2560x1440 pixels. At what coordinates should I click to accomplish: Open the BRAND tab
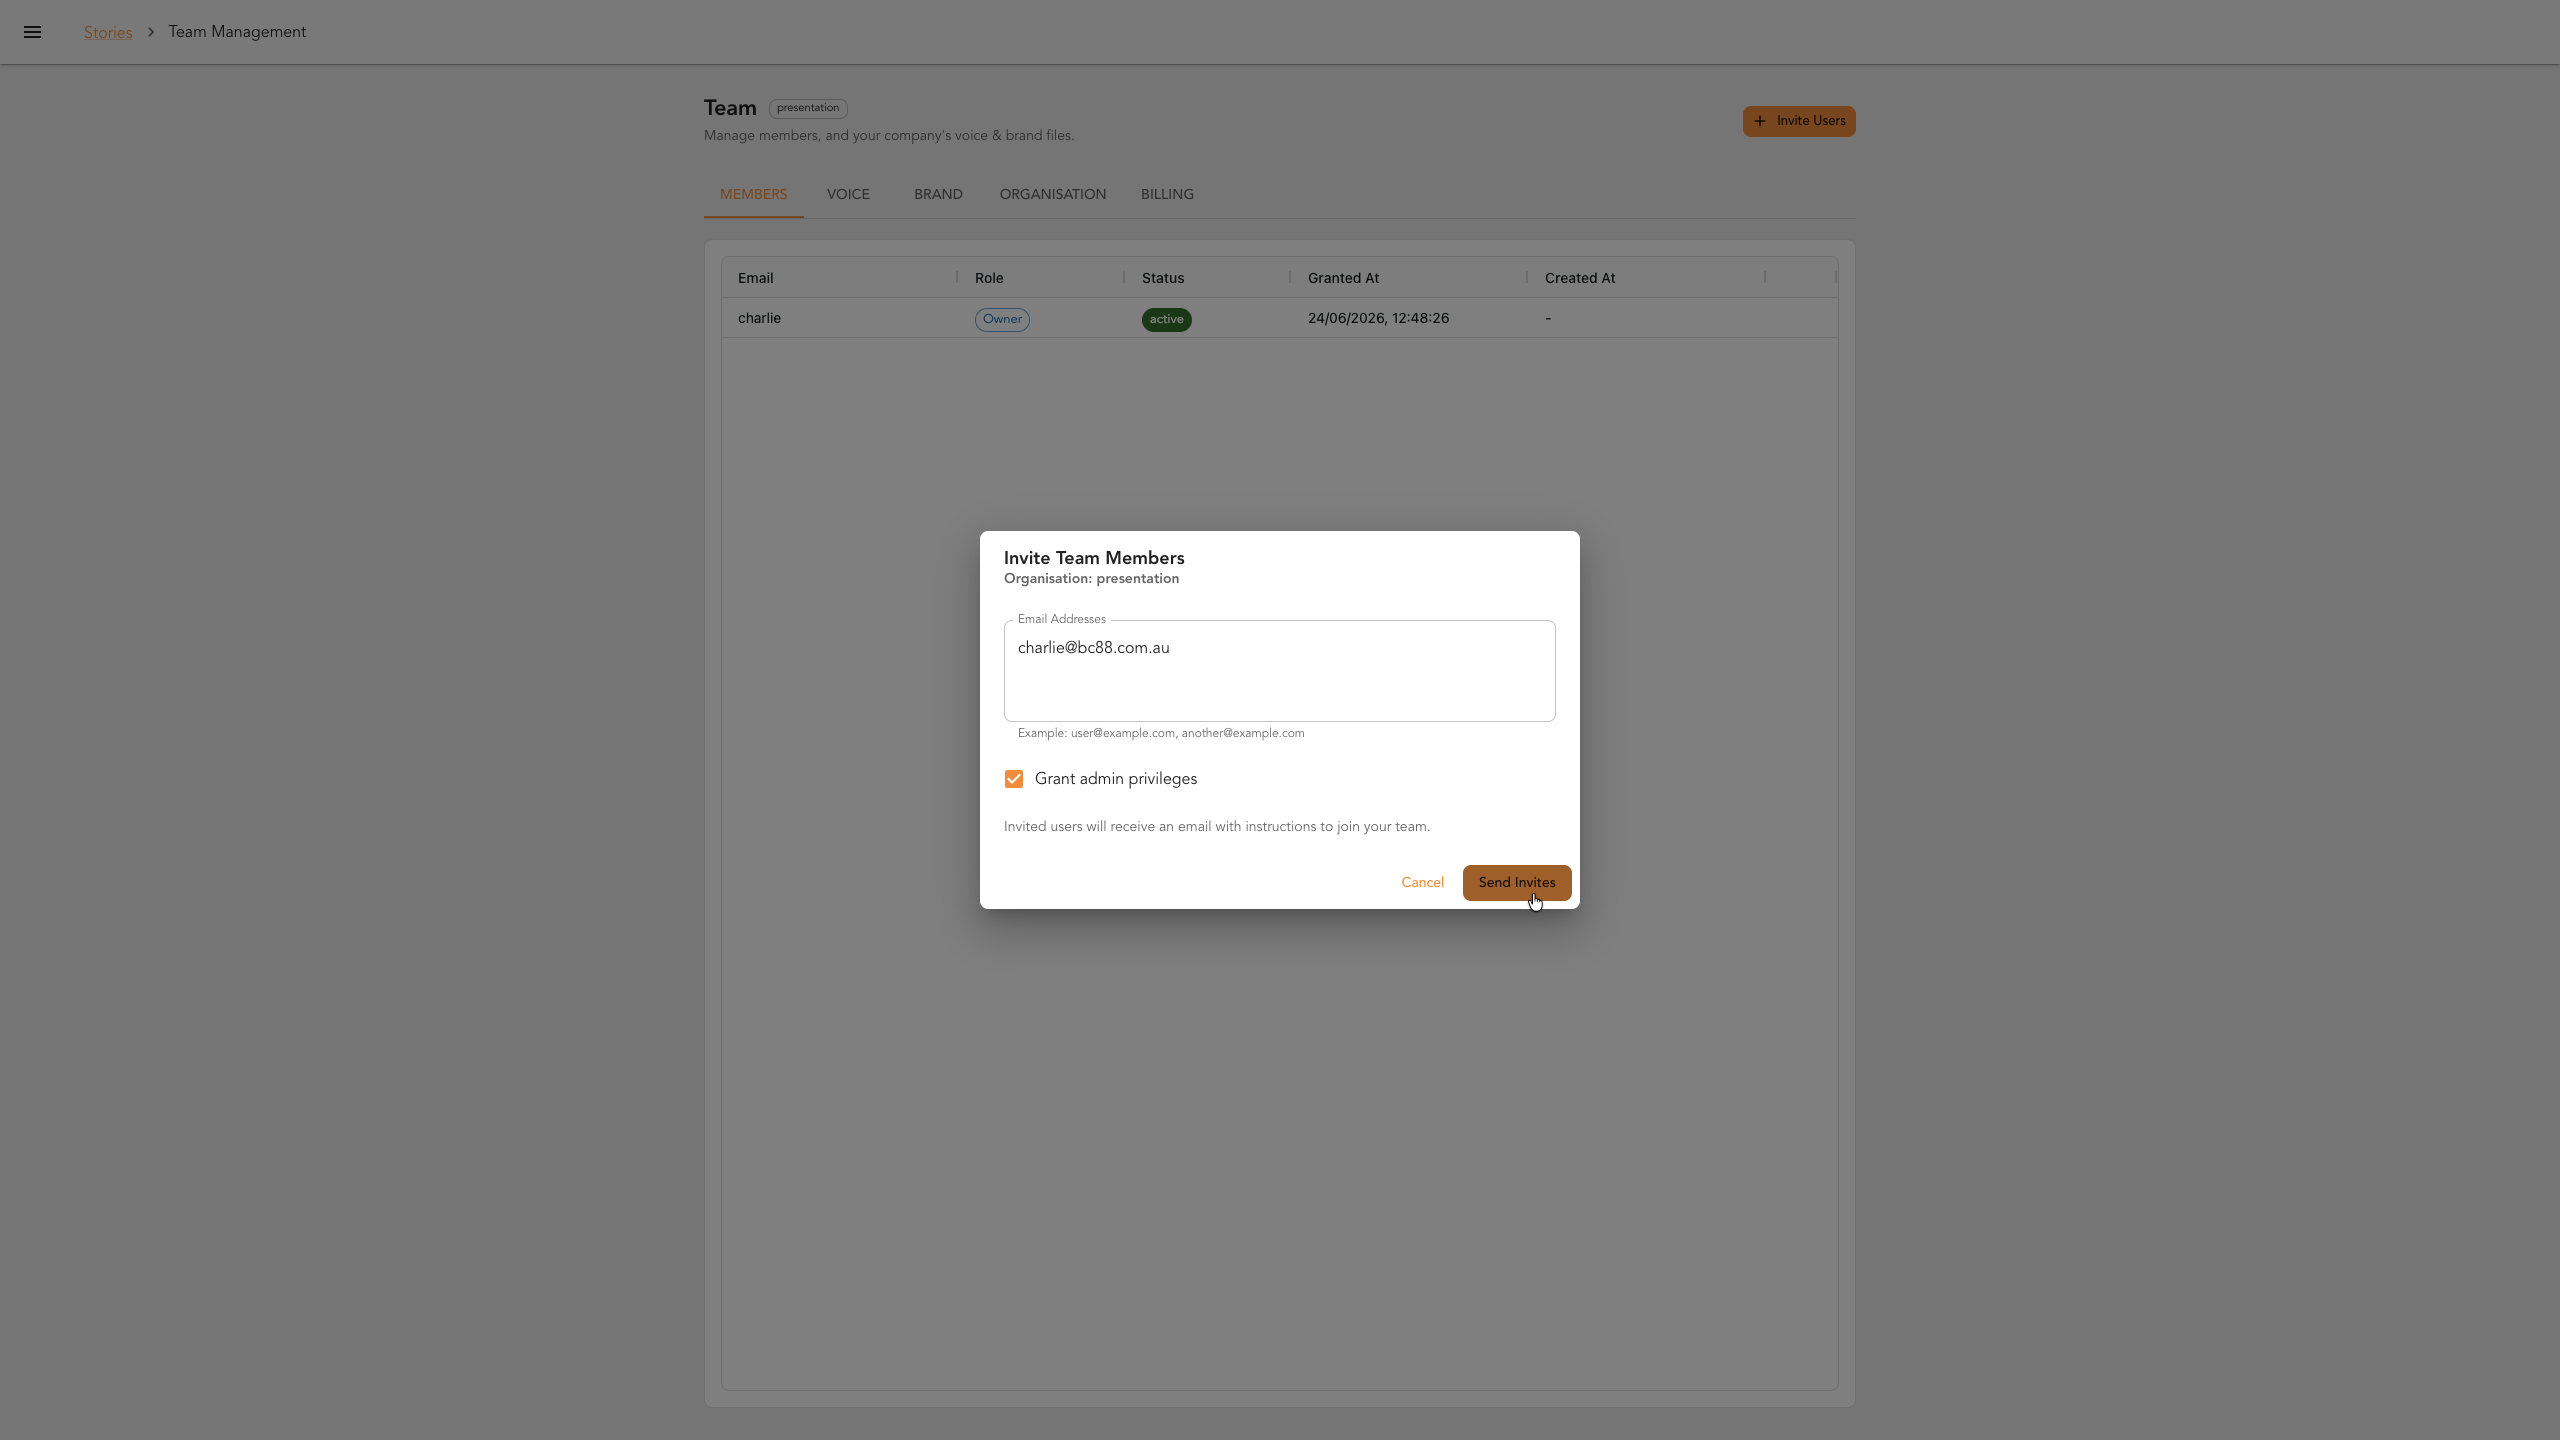tap(938, 194)
